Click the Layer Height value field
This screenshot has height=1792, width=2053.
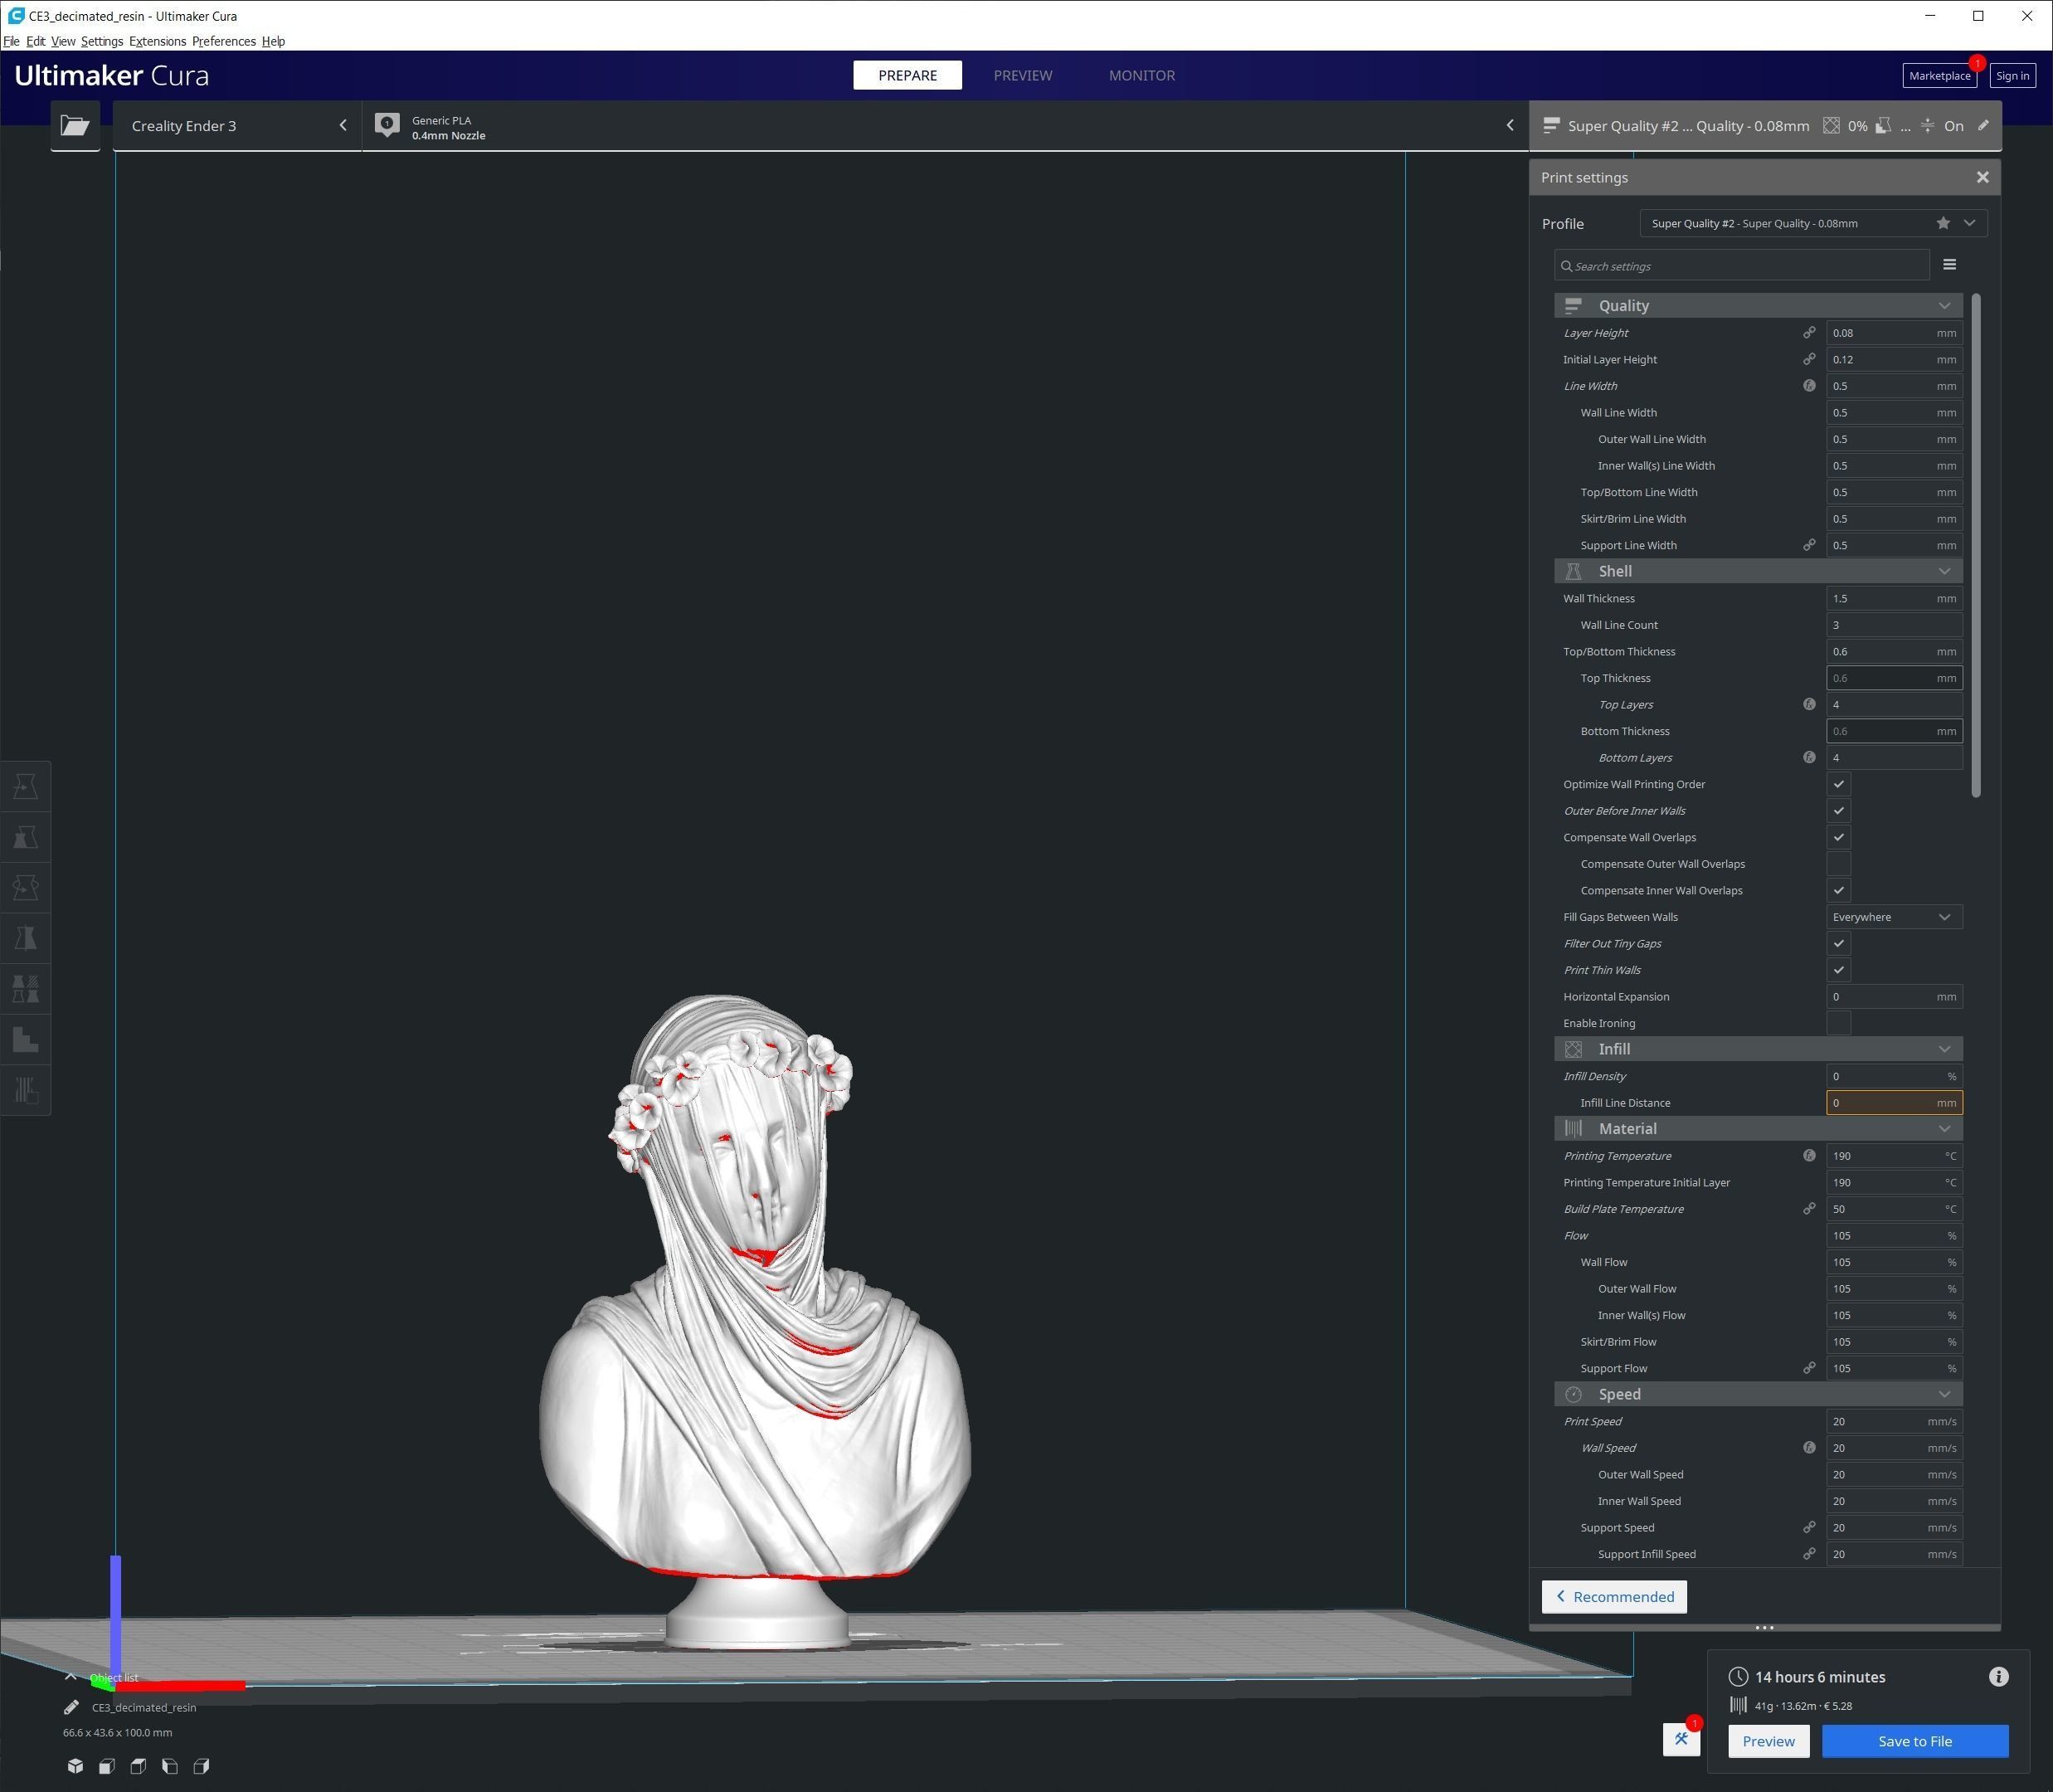pyautogui.click(x=1894, y=333)
